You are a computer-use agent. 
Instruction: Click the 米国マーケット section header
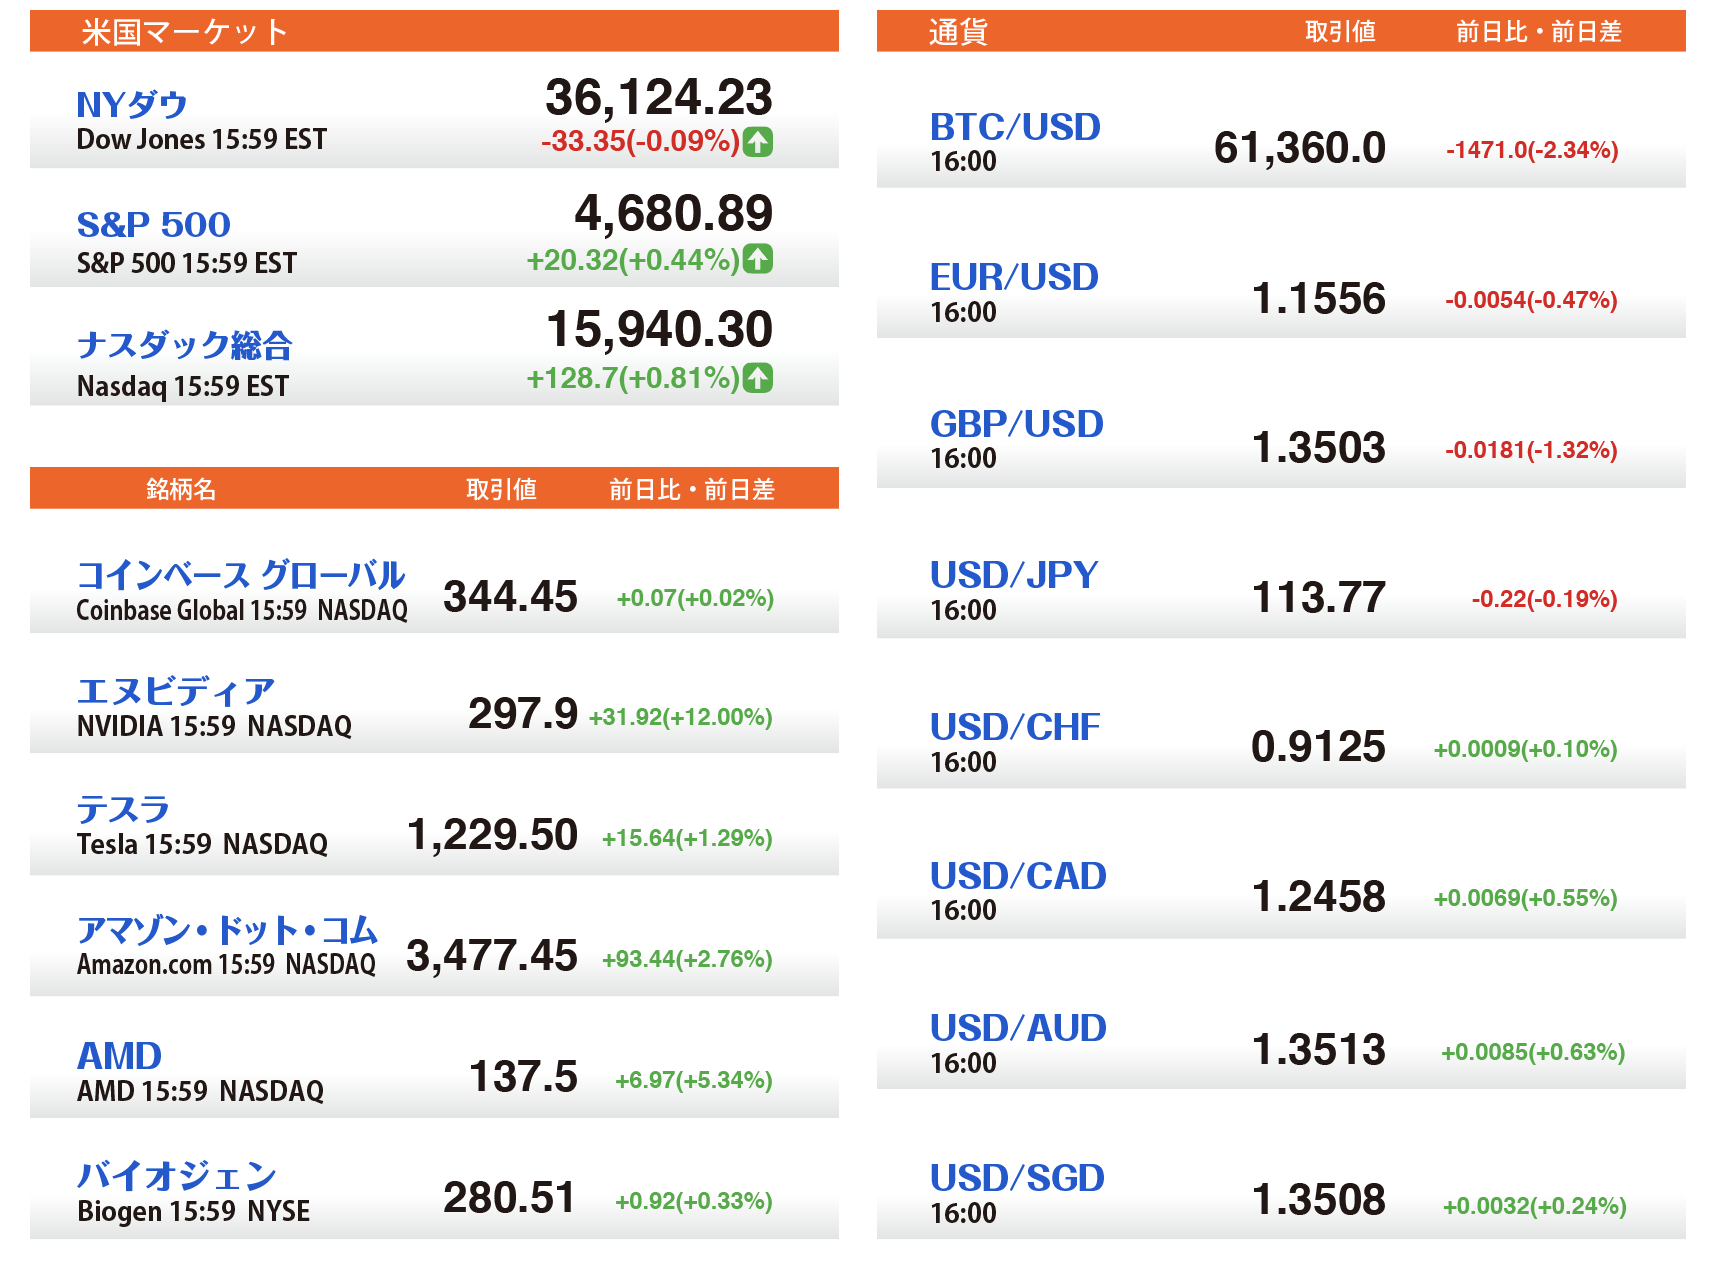185,32
